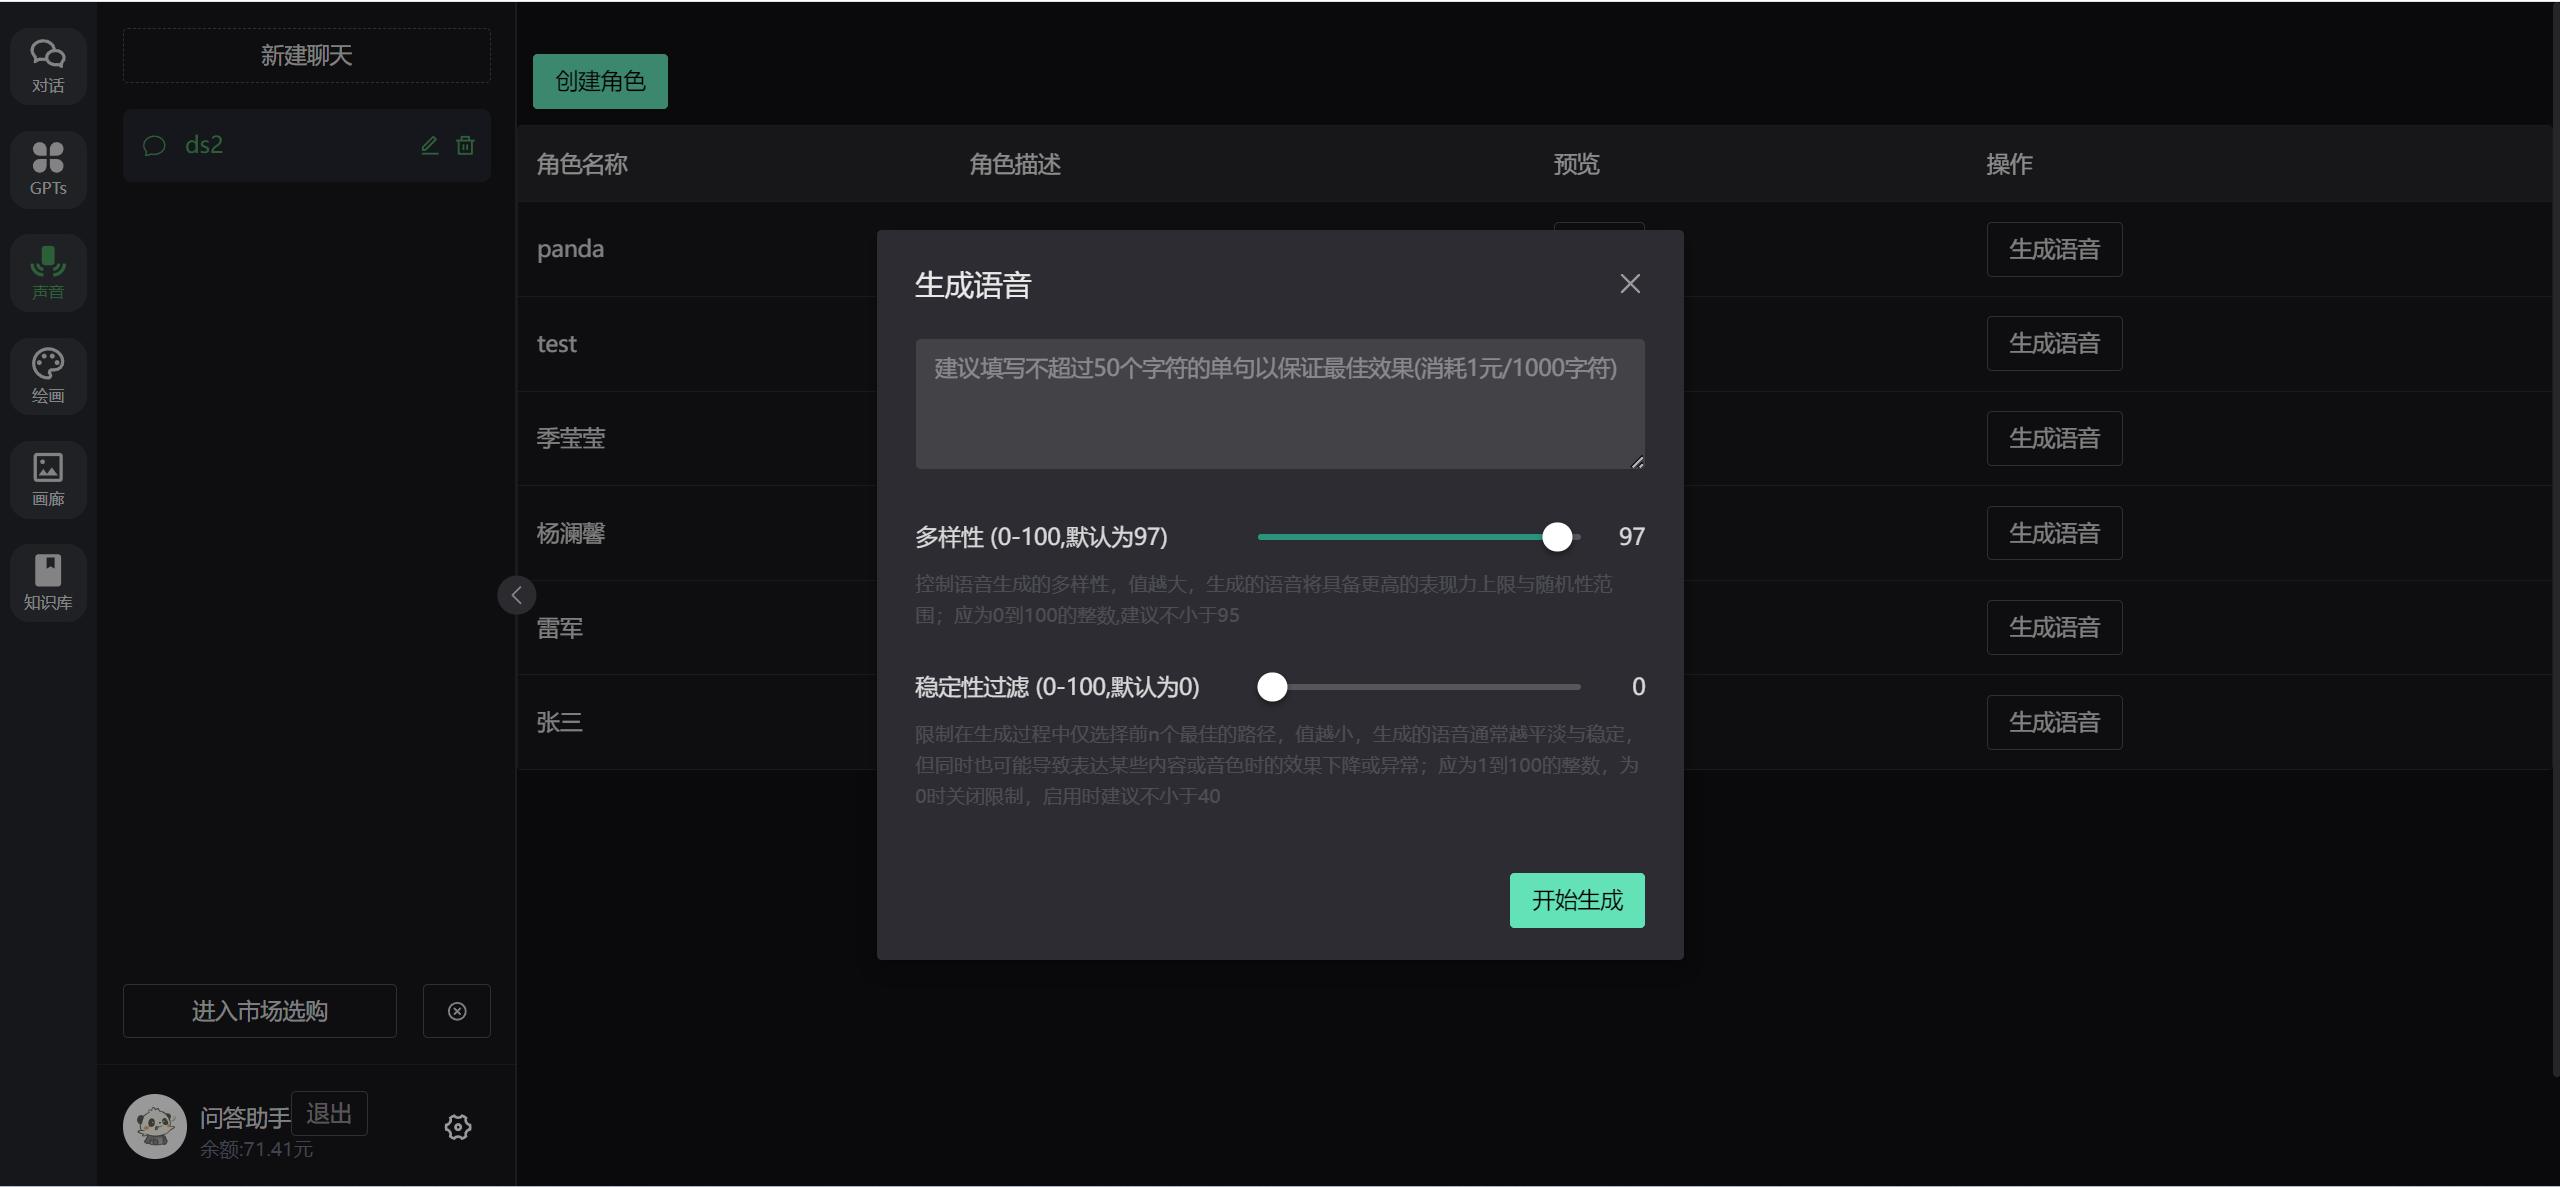Open the 知识库 knowledge base icon
This screenshot has height=1187, width=2560.
click(48, 582)
